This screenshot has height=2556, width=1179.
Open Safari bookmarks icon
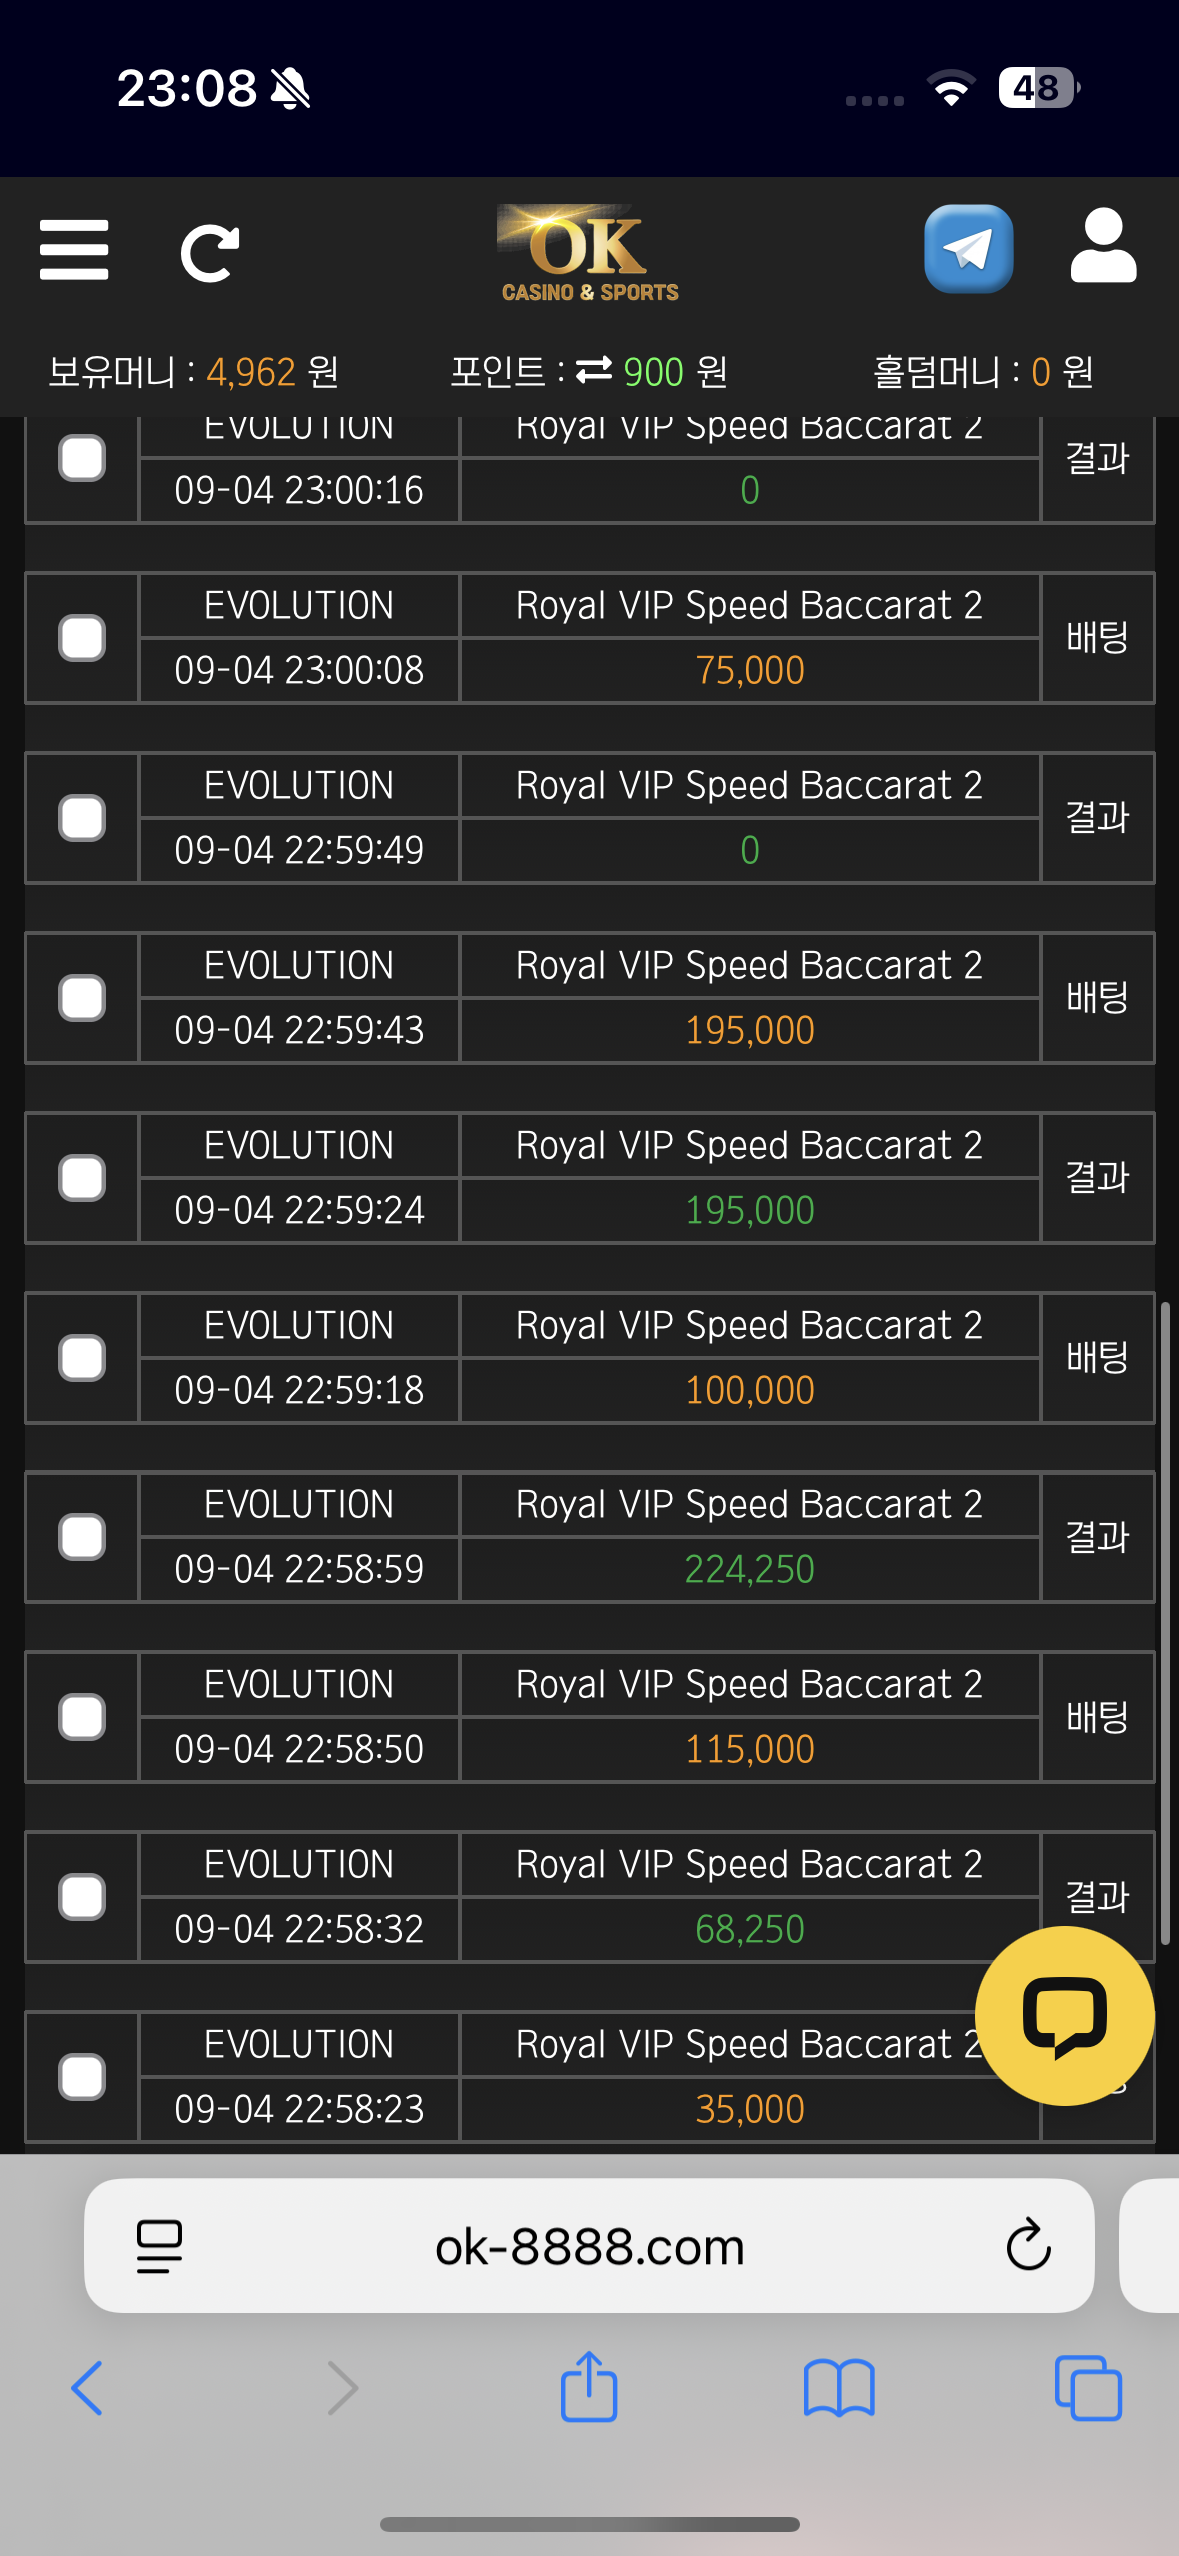click(839, 2388)
